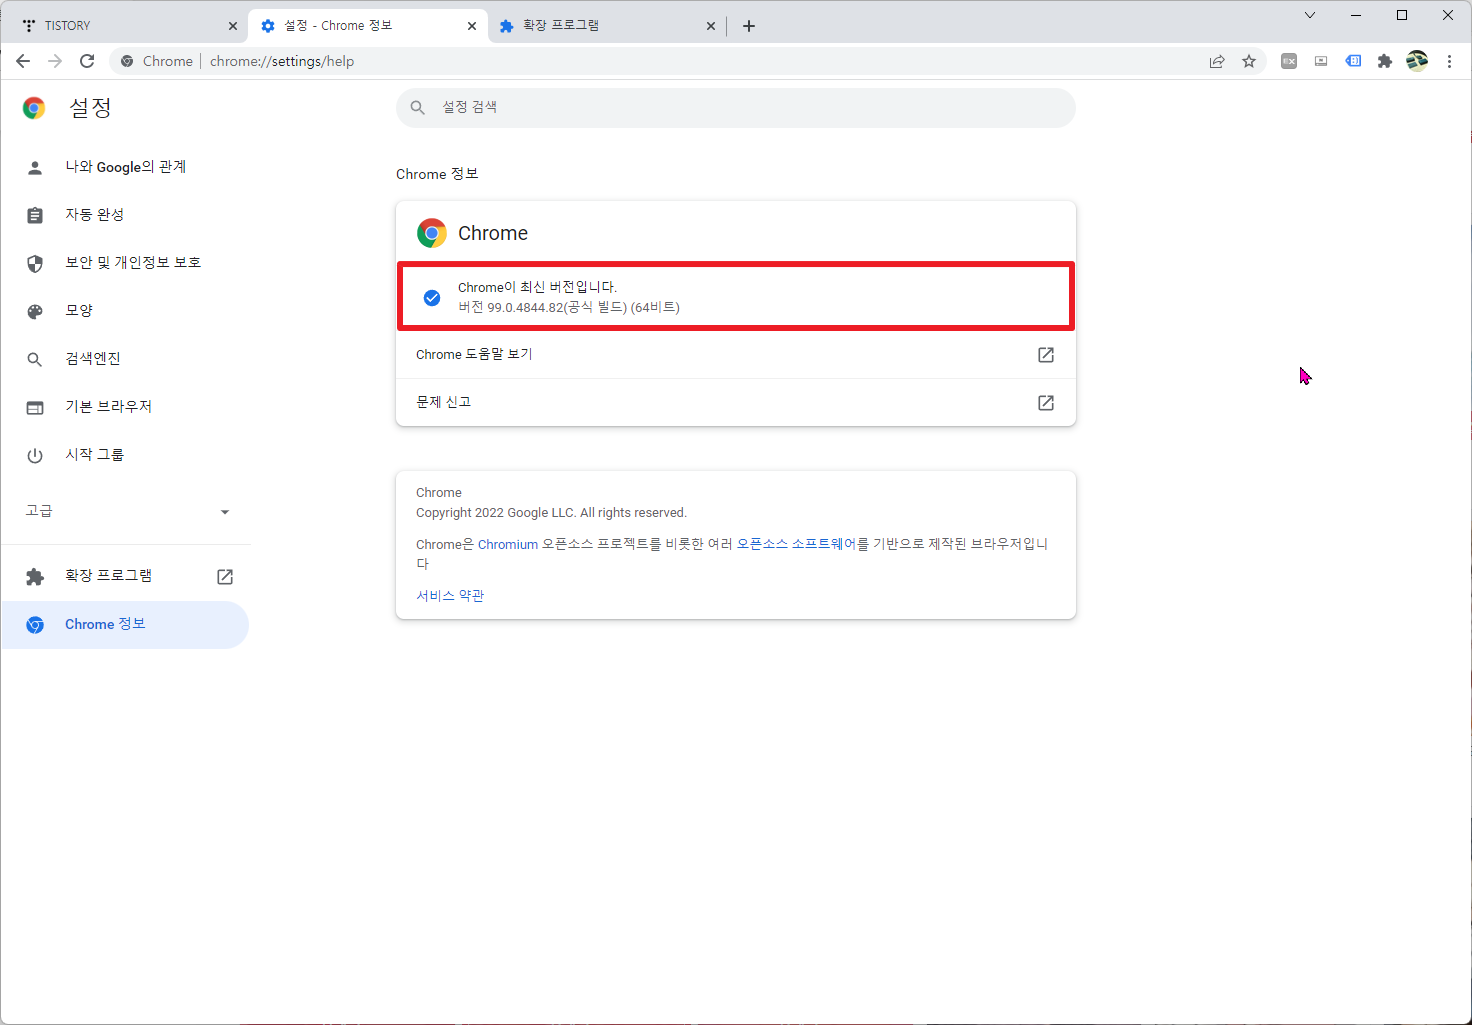
Task: Click the 'Chrome이 최신 버전입니다.' text
Action: coord(537,288)
